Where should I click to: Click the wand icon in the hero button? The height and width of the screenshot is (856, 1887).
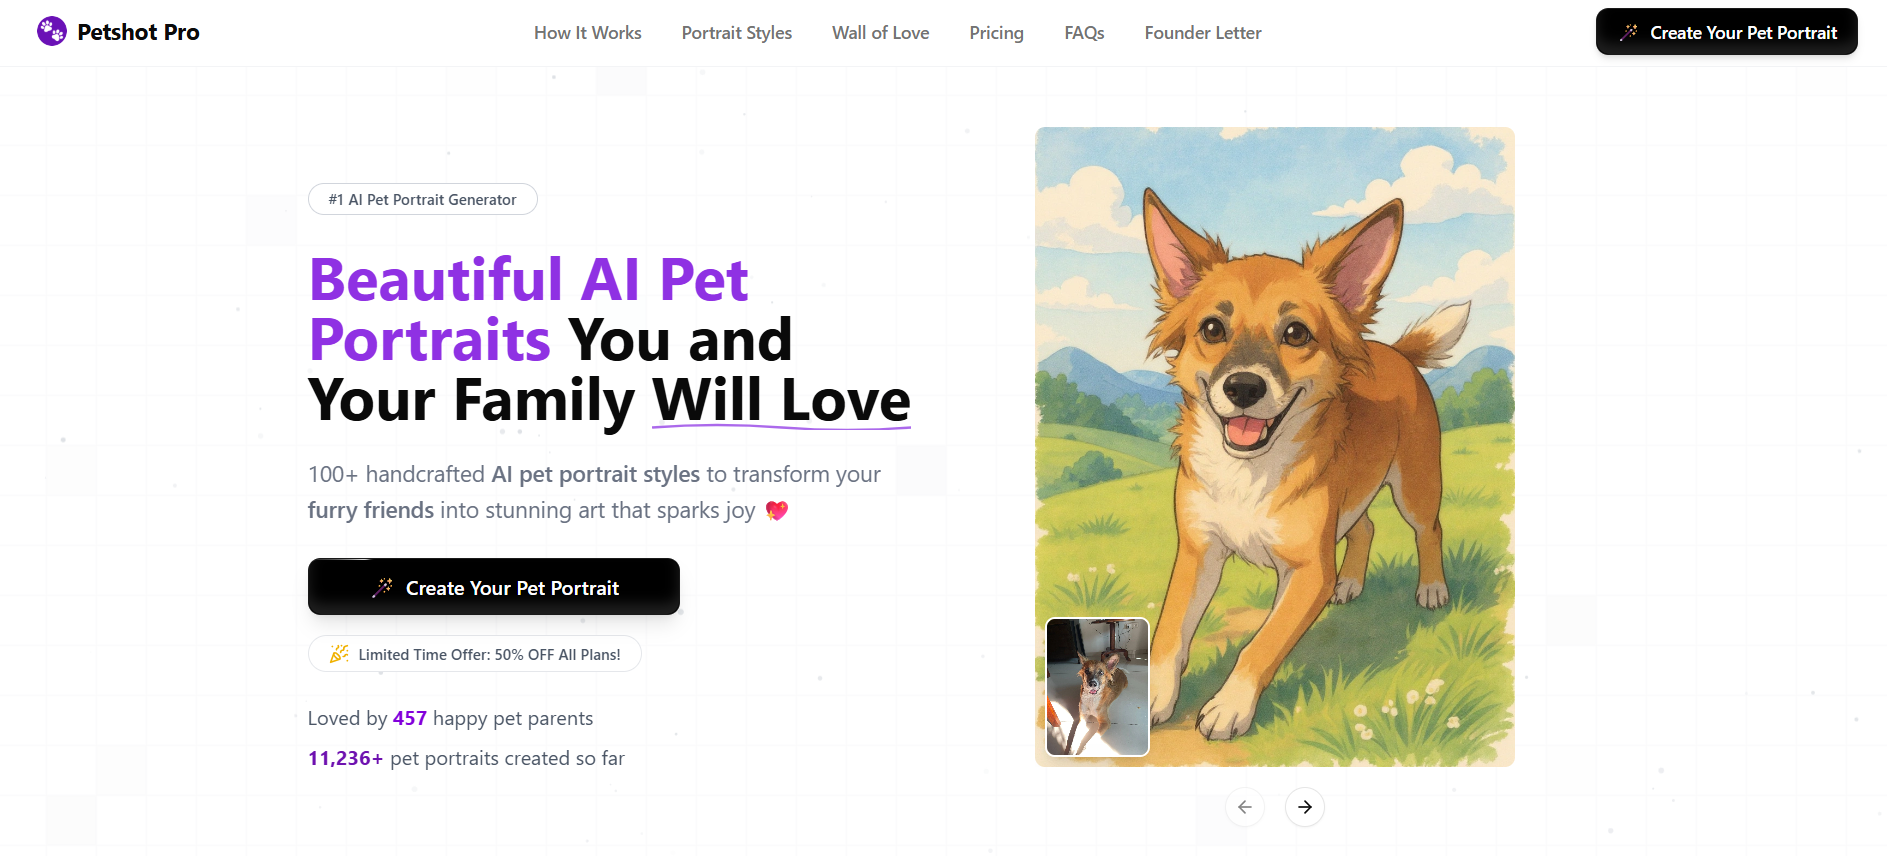[x=382, y=588]
